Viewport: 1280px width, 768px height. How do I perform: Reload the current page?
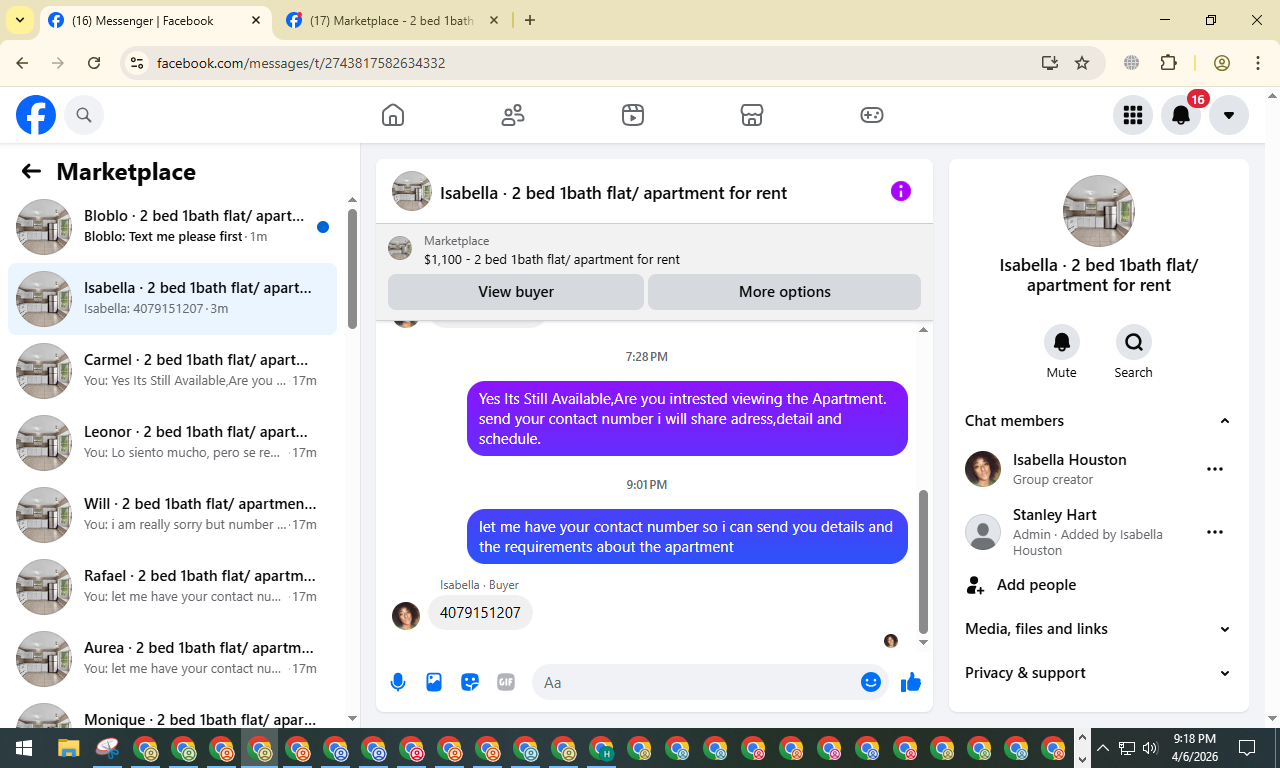coord(94,63)
